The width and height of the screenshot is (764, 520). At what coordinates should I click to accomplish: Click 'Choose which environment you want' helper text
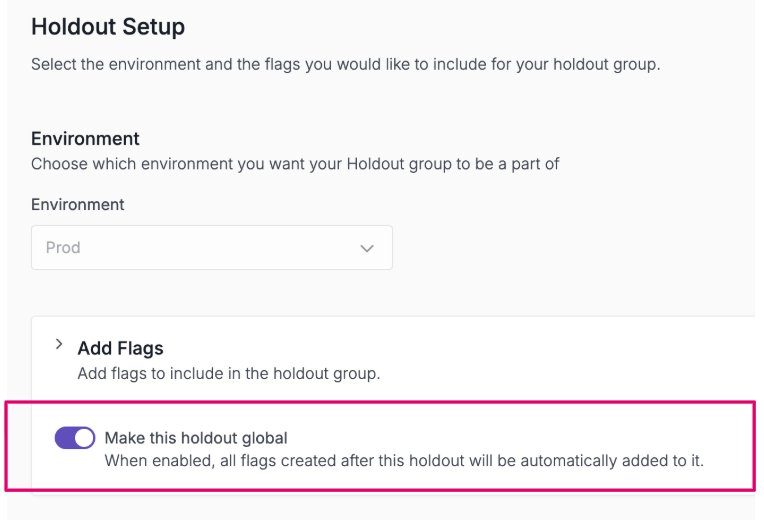(x=294, y=163)
